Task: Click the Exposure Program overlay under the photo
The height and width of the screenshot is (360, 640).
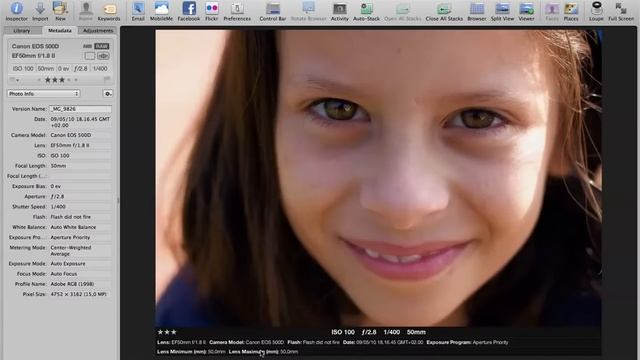Action: [x=467, y=342]
